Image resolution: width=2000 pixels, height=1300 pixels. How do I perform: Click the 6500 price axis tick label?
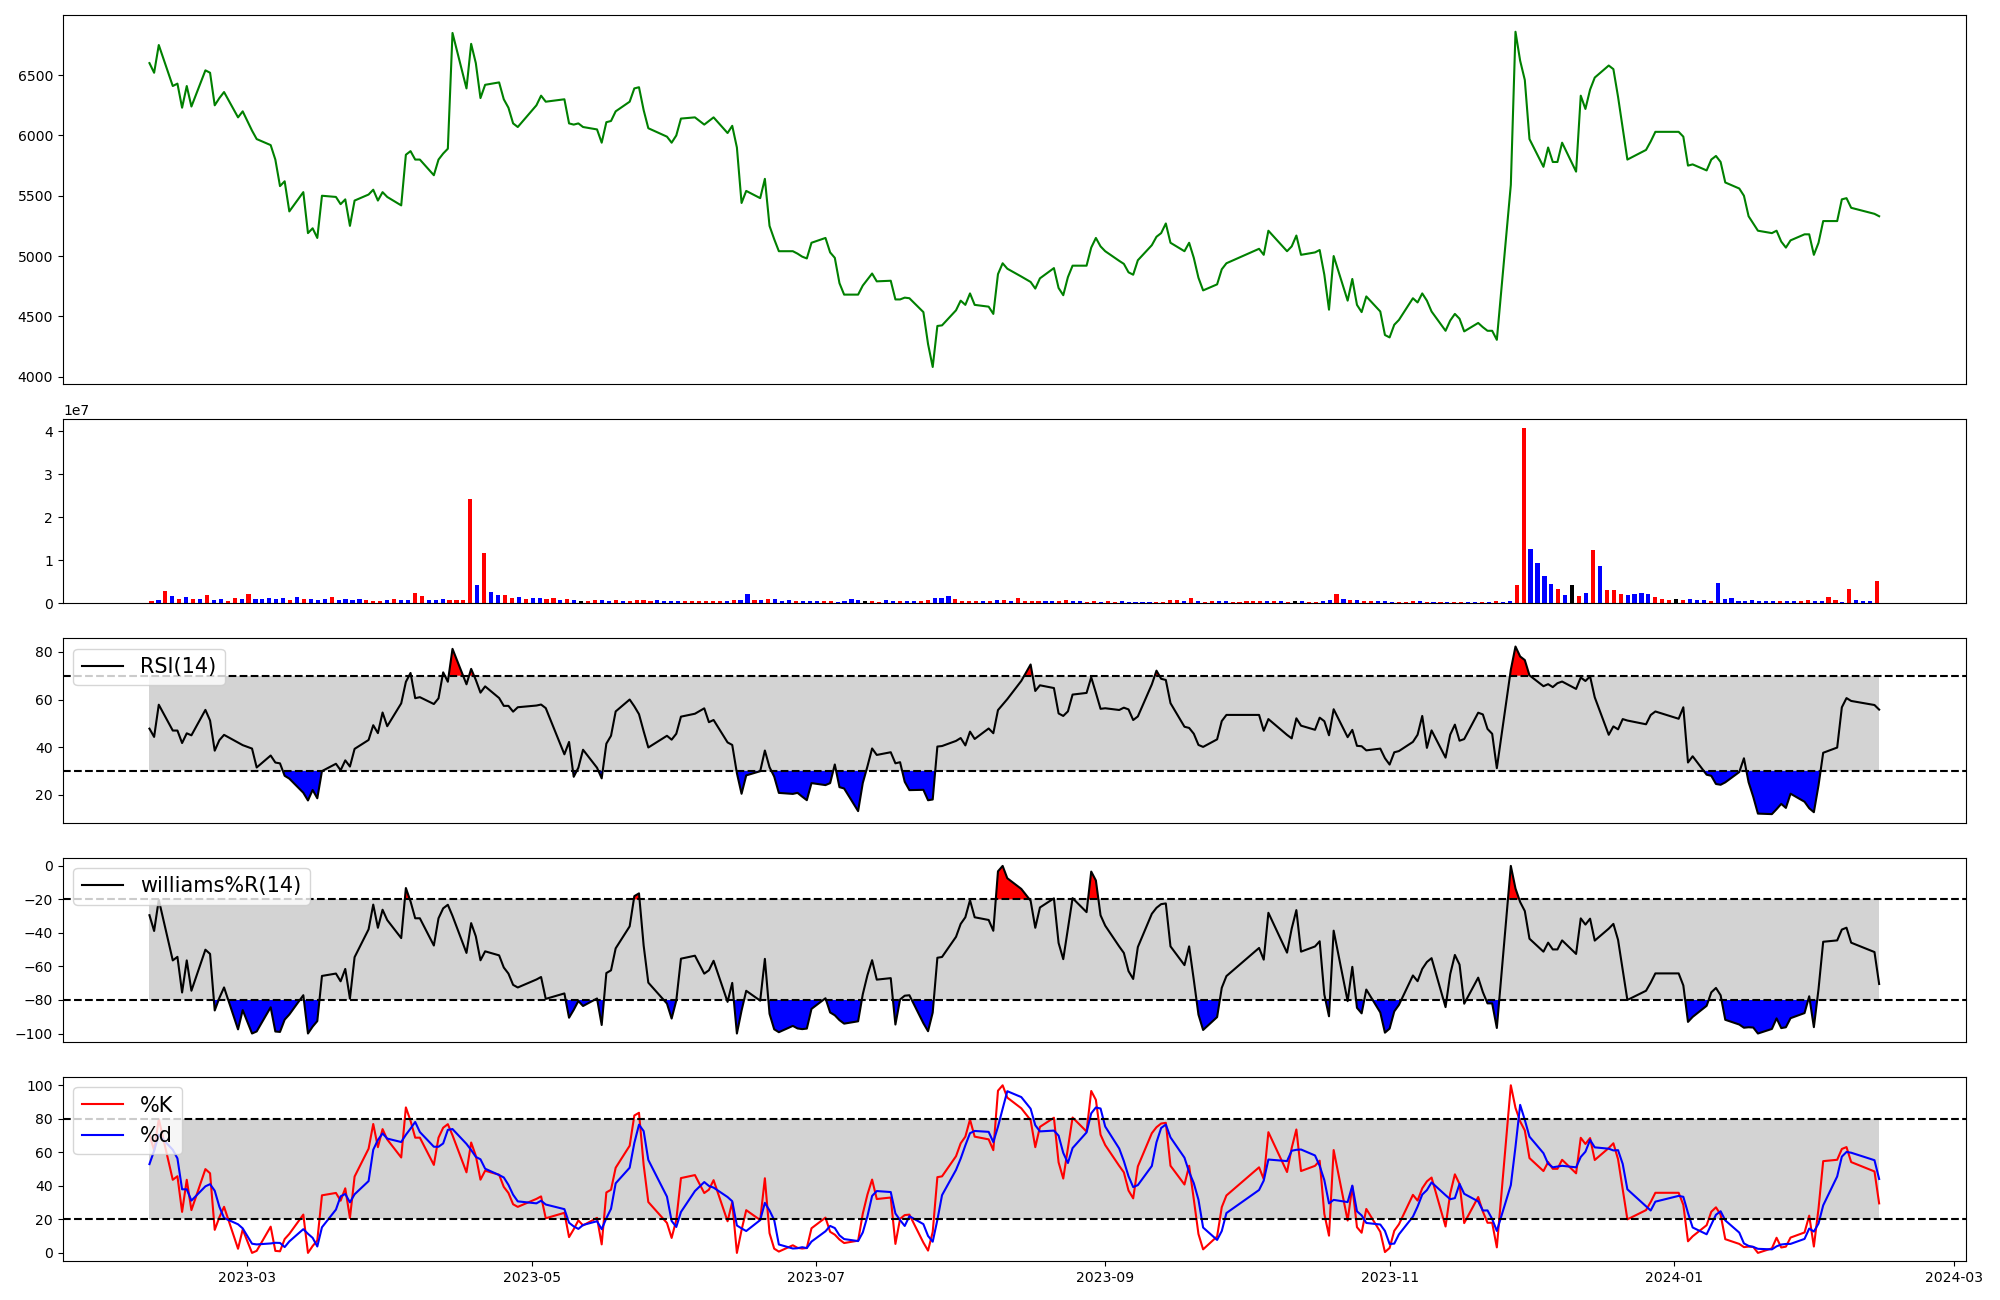[x=36, y=76]
